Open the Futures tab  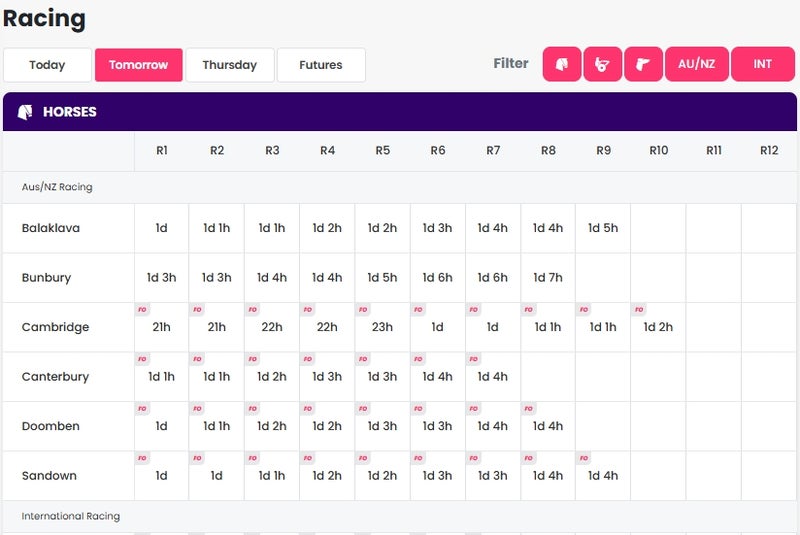pos(321,65)
